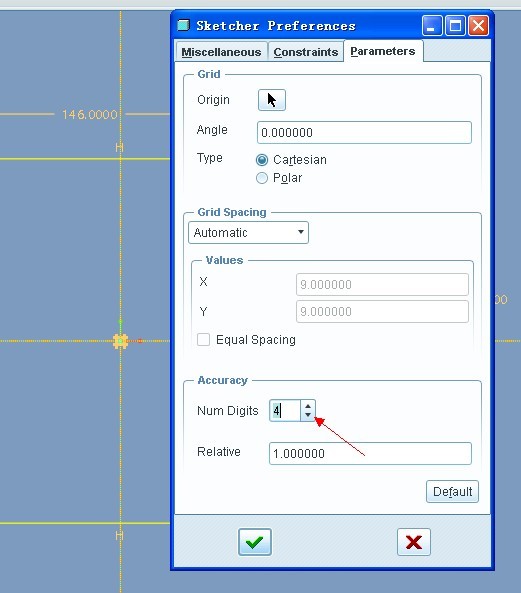Click the X grid spacing value field

(x=382, y=284)
